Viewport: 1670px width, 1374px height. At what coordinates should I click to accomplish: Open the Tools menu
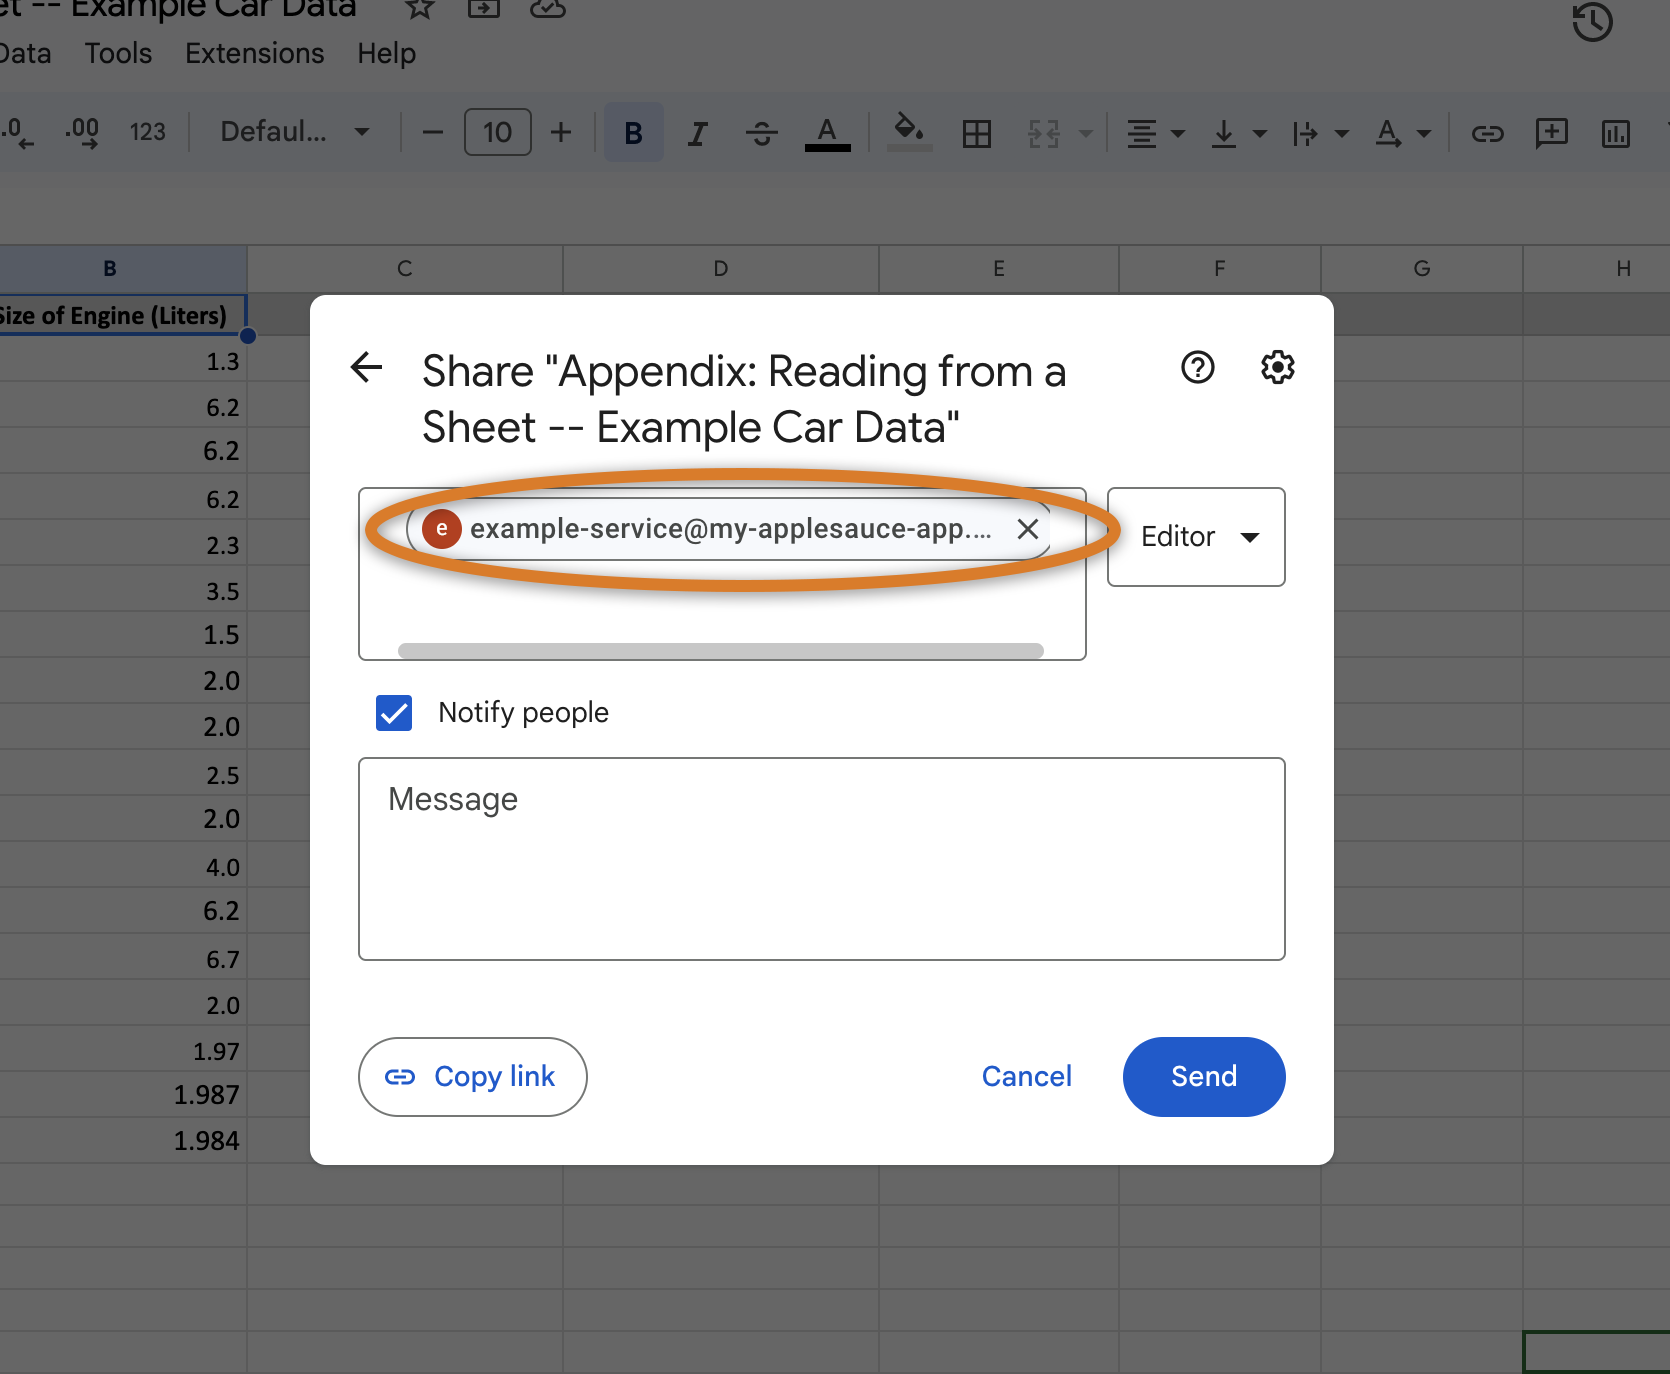point(118,54)
